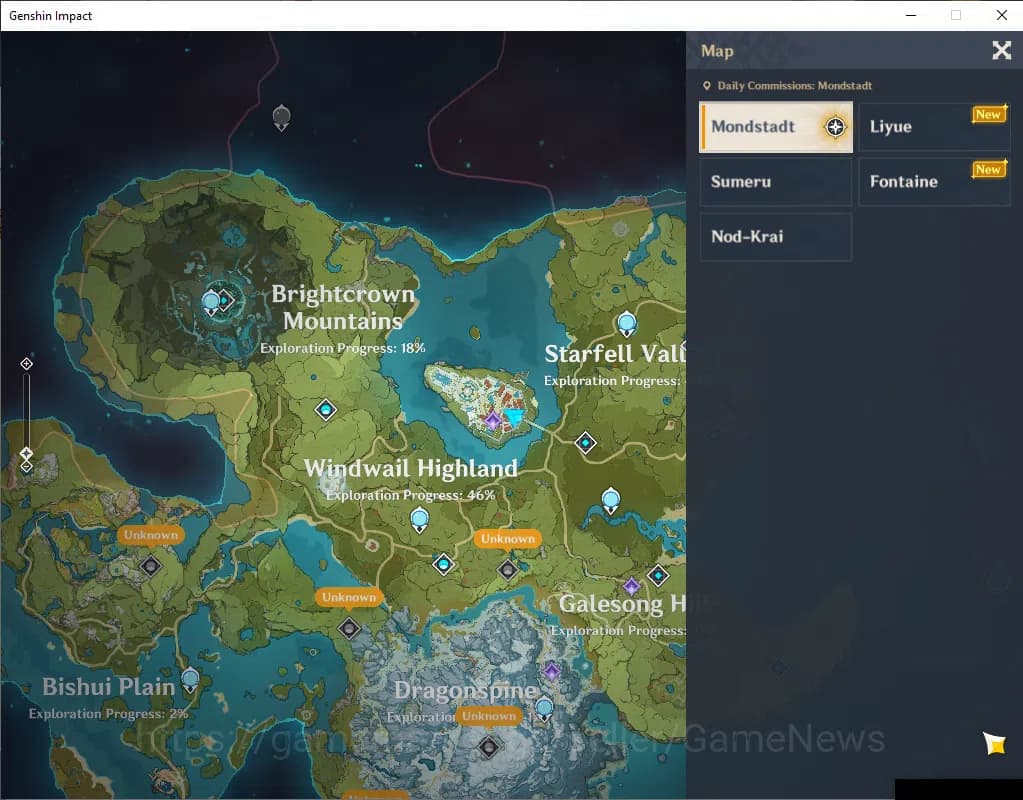The image size is (1023, 800).
Task: Select locked waypoint at bottom of Dragonspine
Action: (x=489, y=747)
